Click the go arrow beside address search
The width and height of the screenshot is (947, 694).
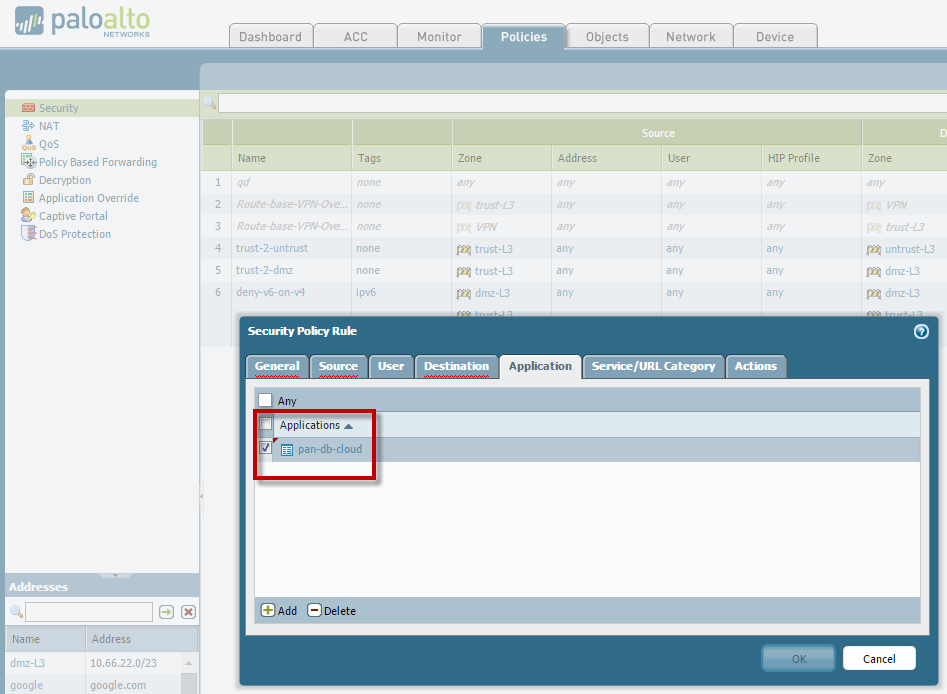(x=166, y=611)
